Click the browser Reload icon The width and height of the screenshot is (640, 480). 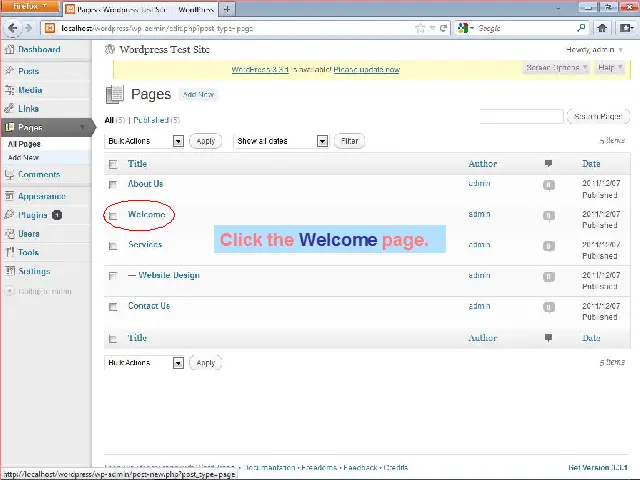443,28
